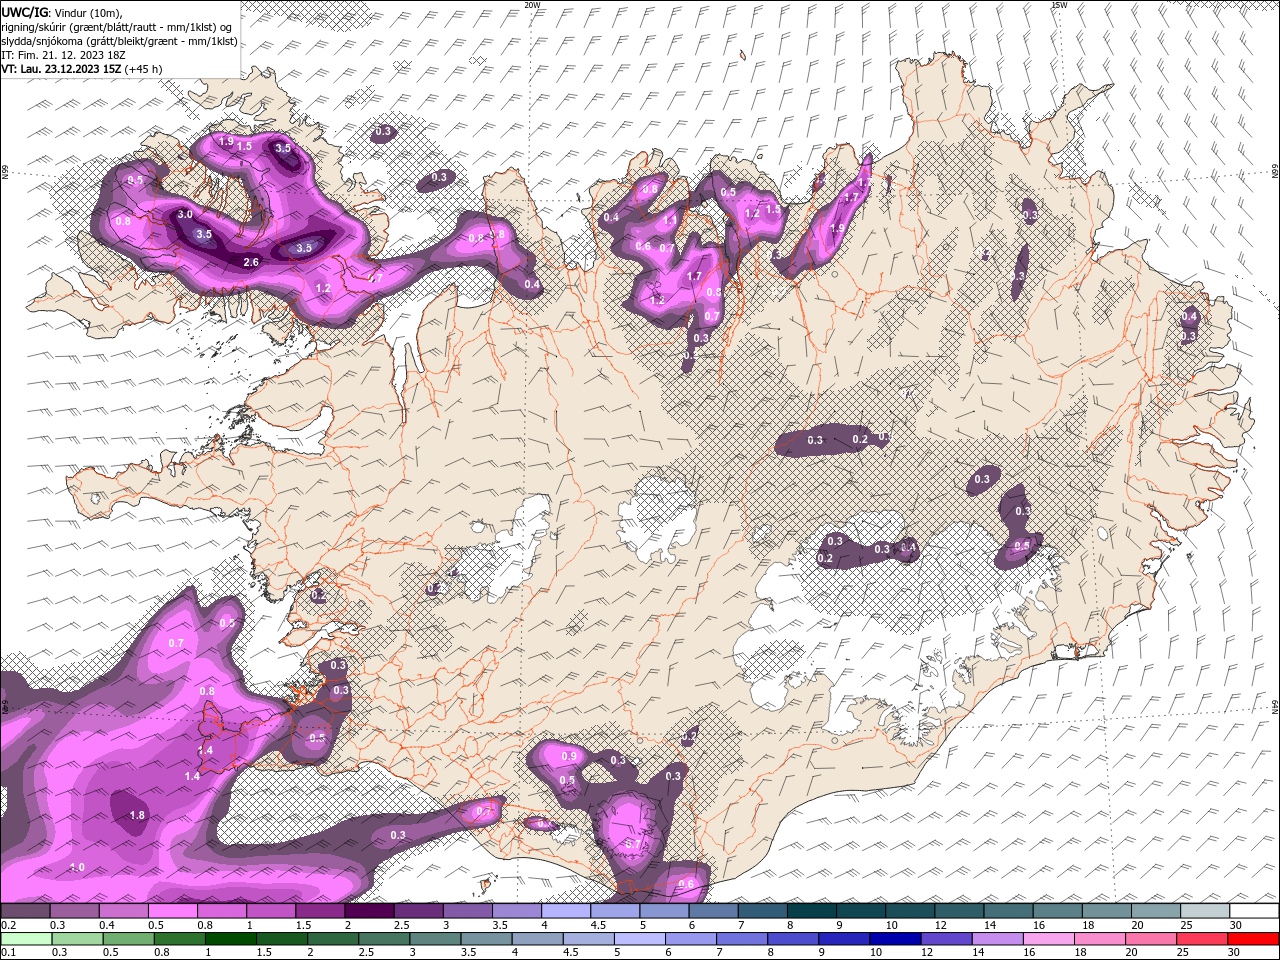Image resolution: width=1280 pixels, height=960 pixels.
Task: Click the 'slydda/snjókoma' snow description line
Action: pos(119,41)
